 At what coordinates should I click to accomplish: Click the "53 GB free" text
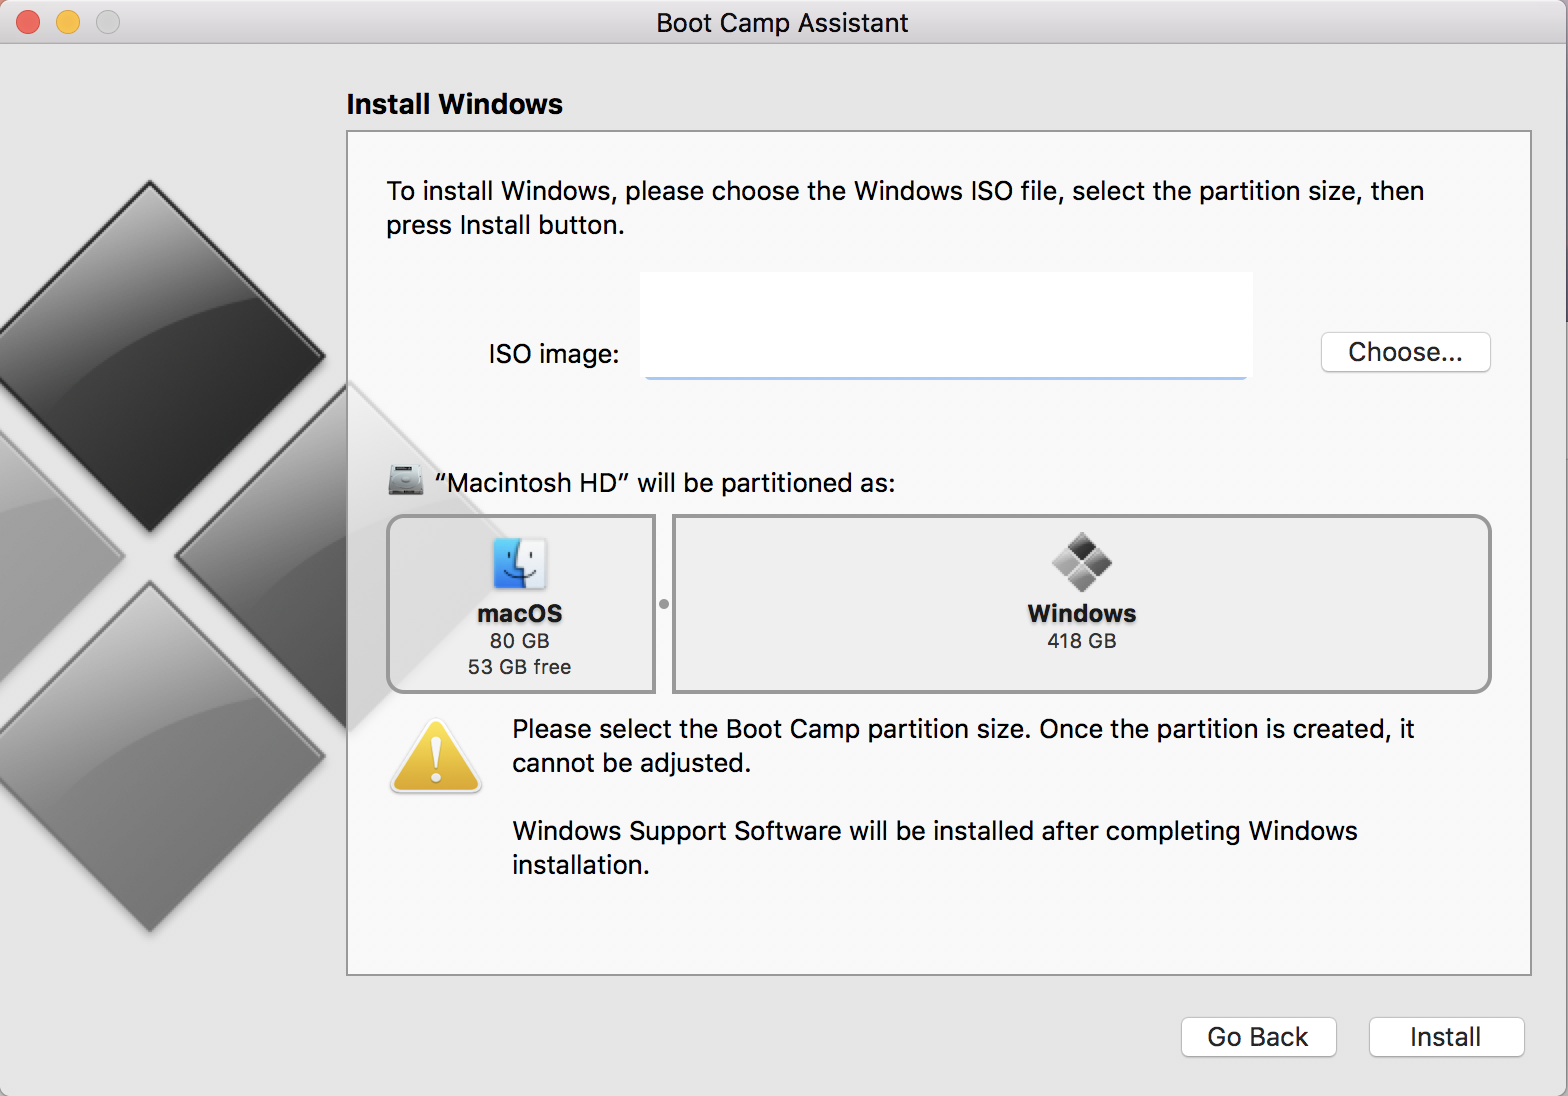520,667
